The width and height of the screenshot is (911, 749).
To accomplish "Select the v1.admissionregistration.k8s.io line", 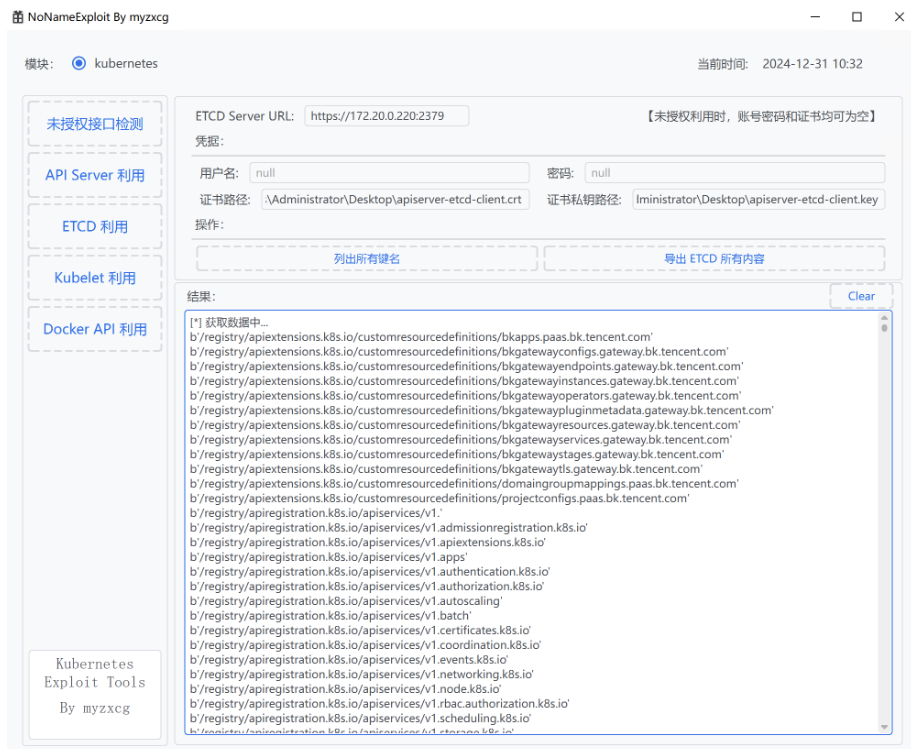I will (x=389, y=528).
